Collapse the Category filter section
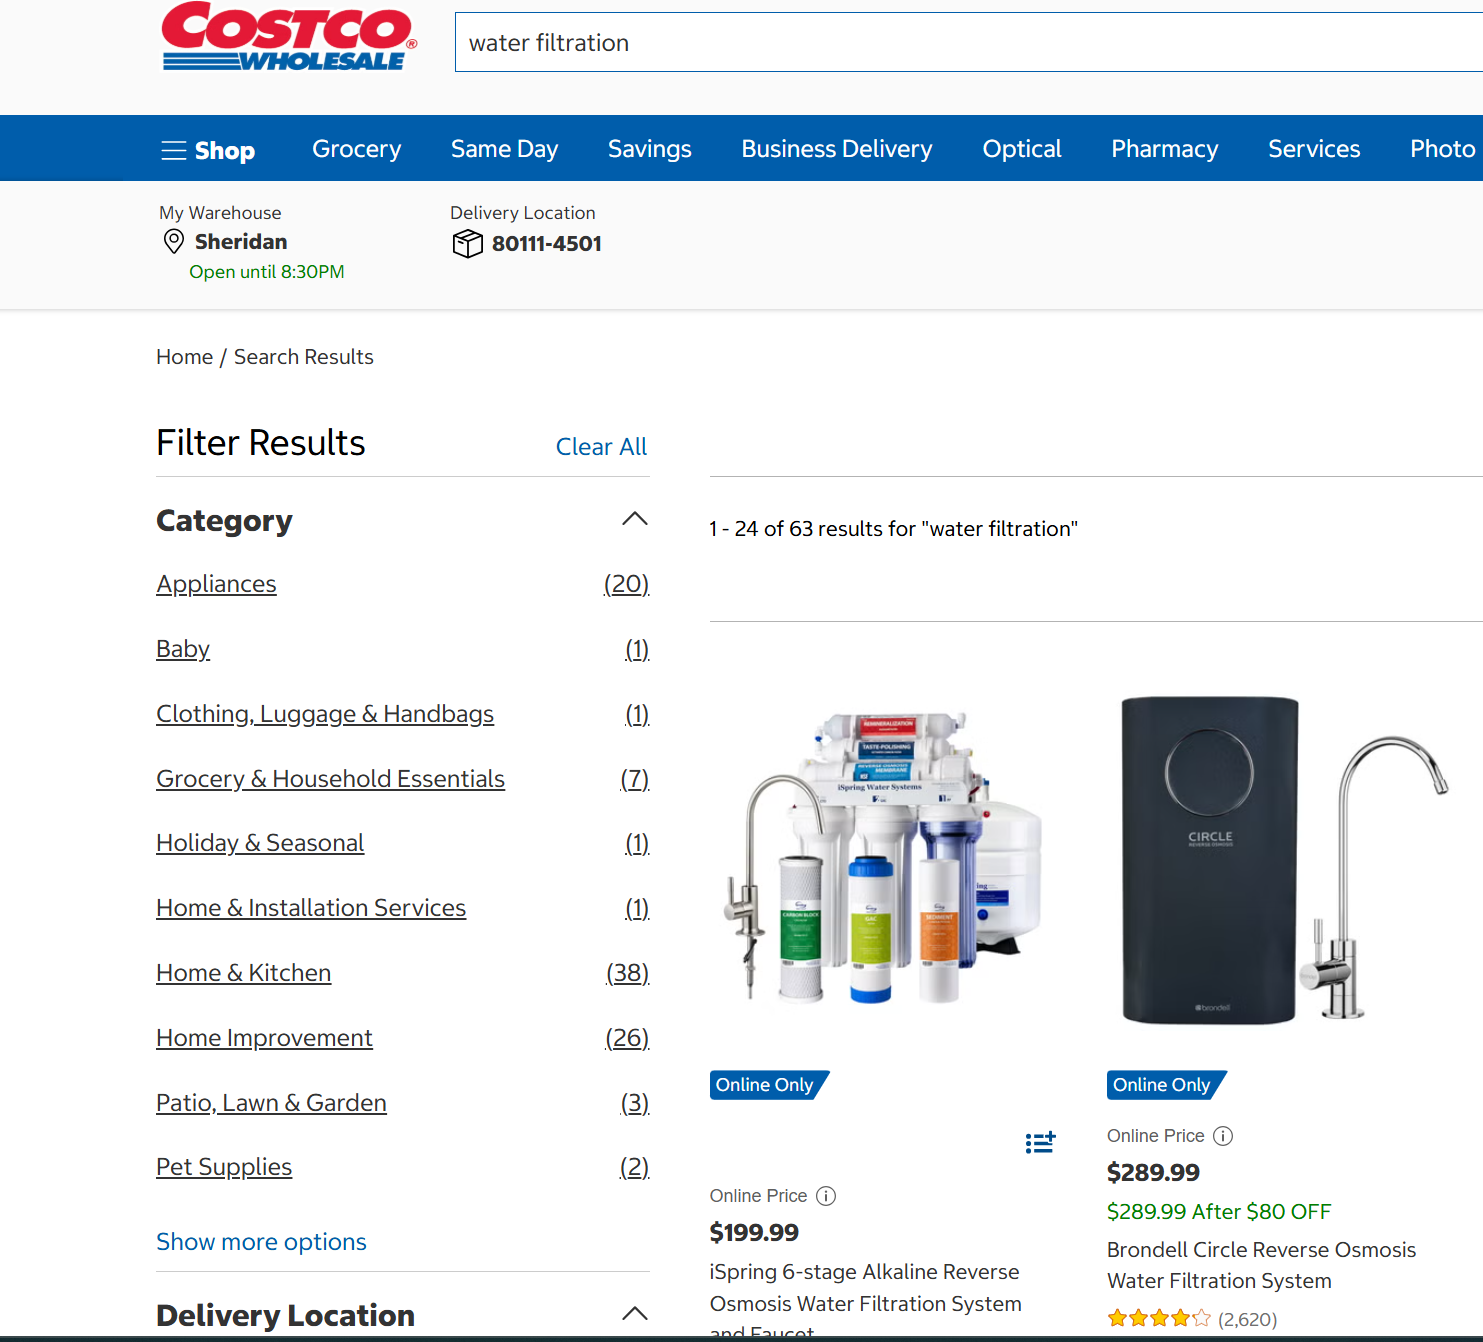Viewport: 1483px width, 1342px height. point(635,519)
